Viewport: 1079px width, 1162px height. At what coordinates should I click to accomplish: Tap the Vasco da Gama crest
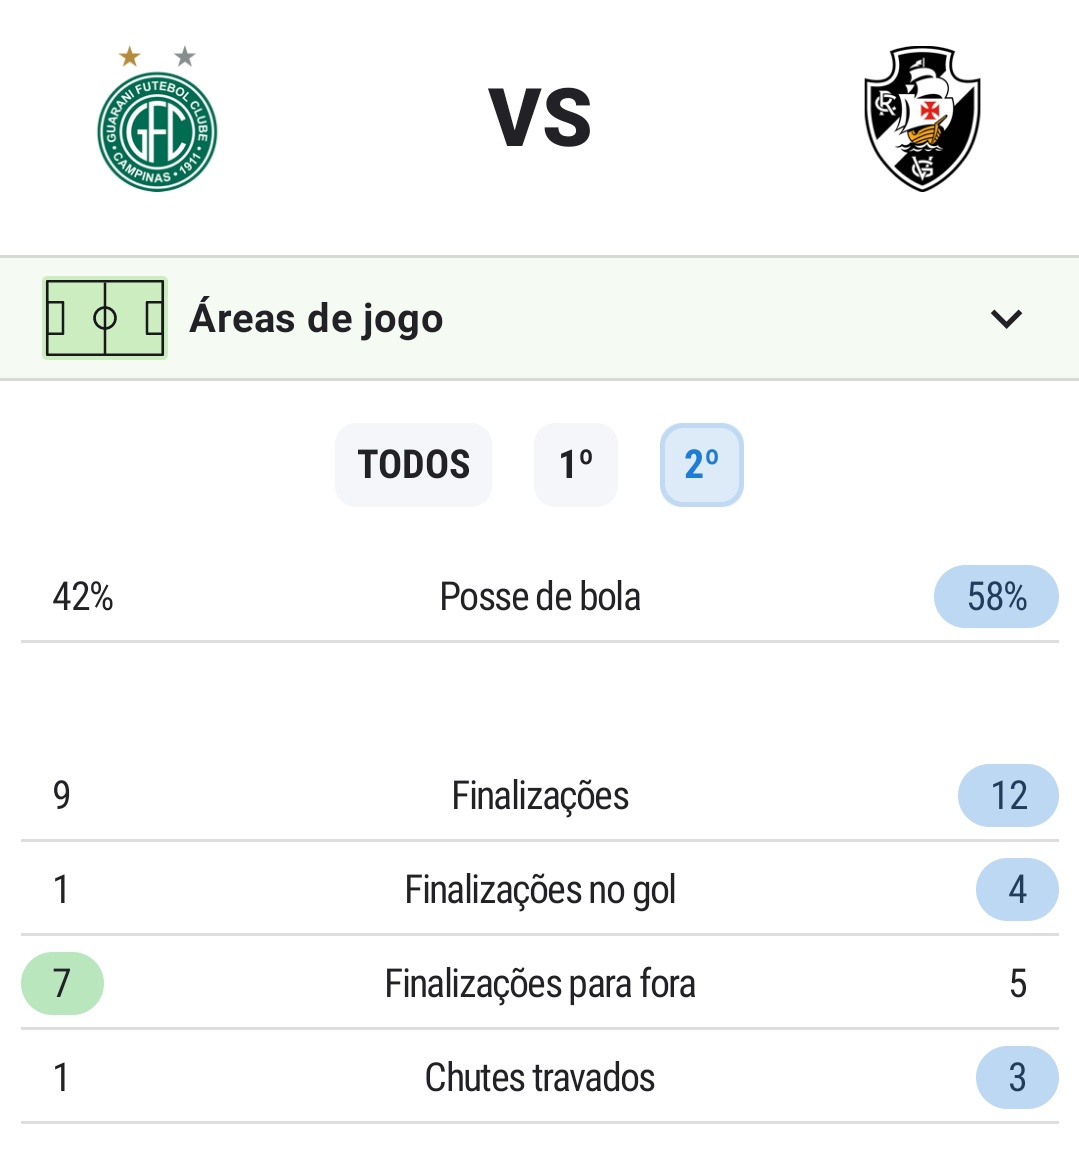tap(921, 118)
